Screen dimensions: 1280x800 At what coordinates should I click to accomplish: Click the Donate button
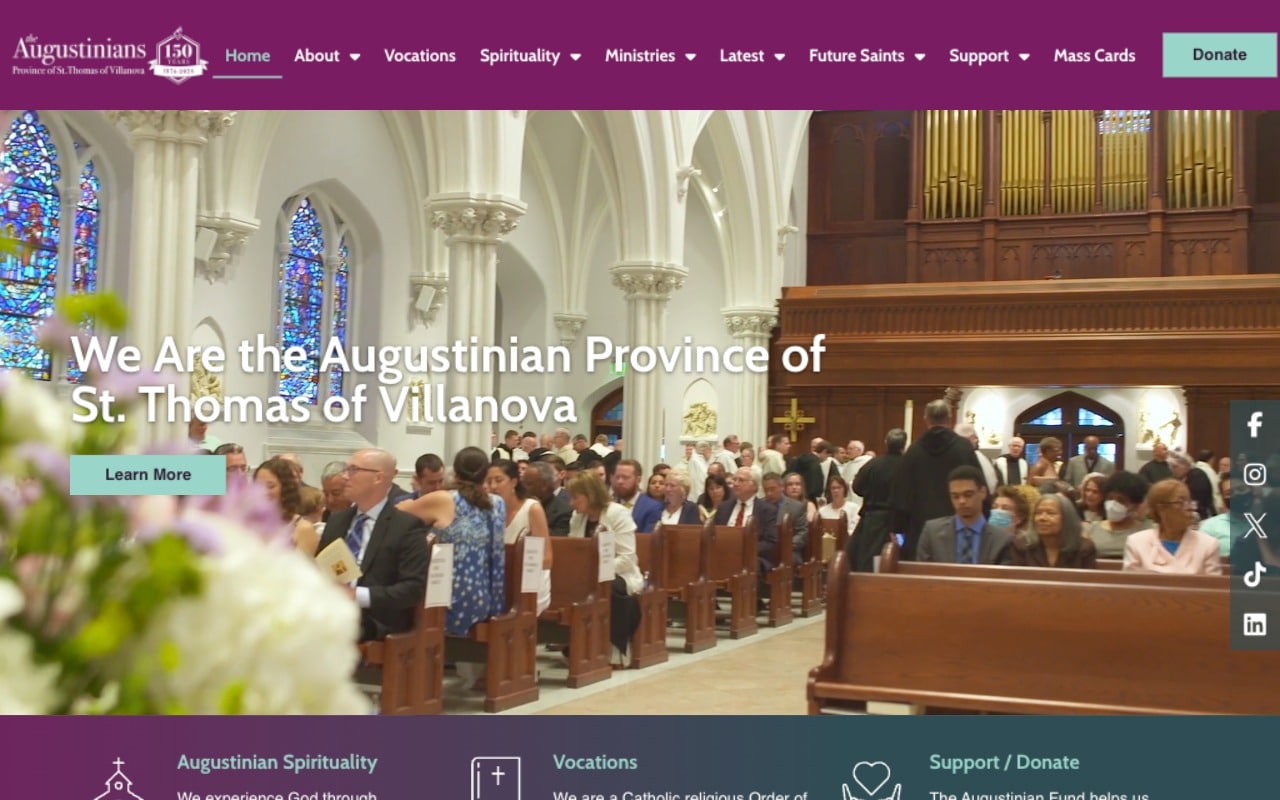coord(1220,55)
